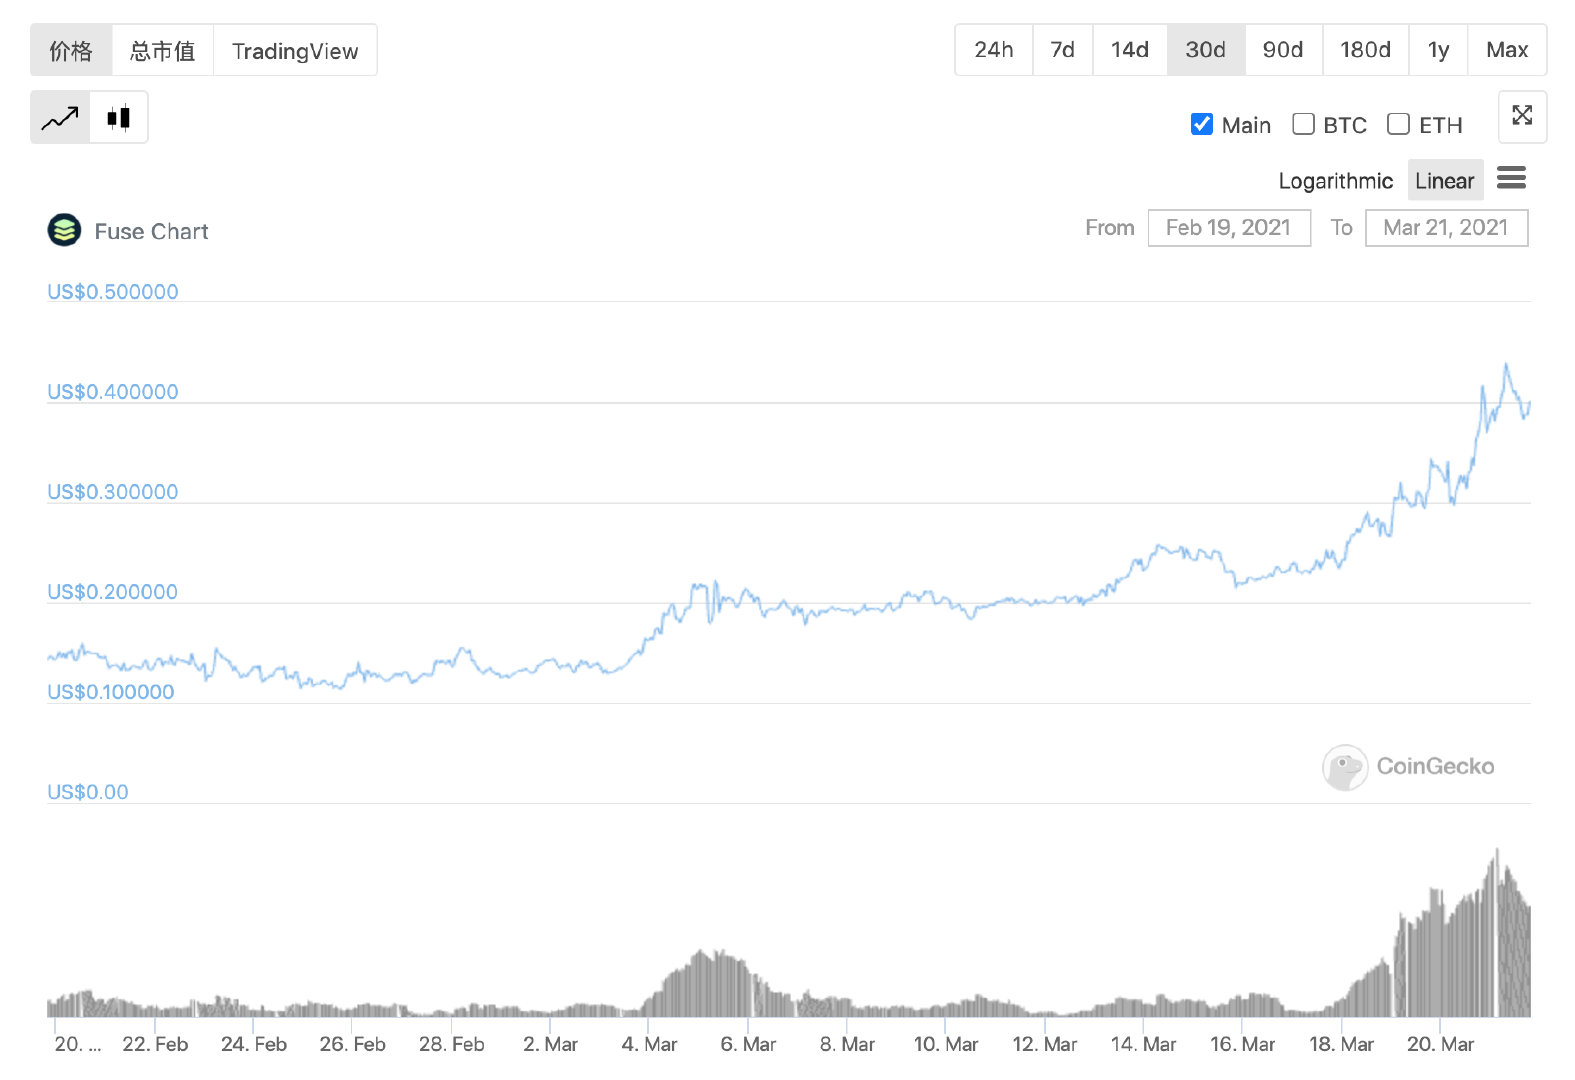Open the To date field Mar 21, 2021
This screenshot has width=1575, height=1080.
pyautogui.click(x=1446, y=228)
